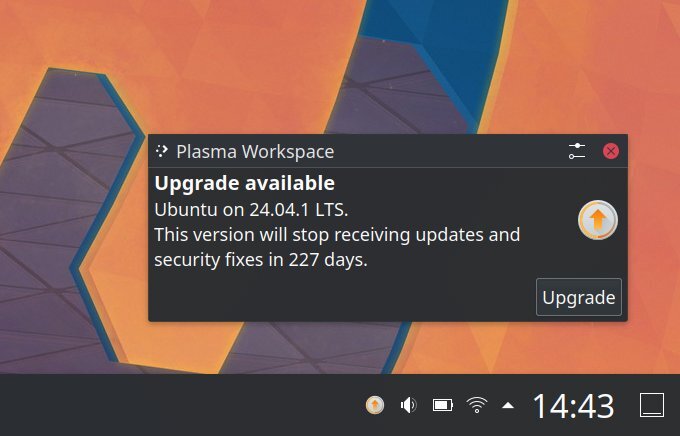Open the Wi-Fi network icon in tray
680x436 pixels.
pyautogui.click(x=477, y=405)
